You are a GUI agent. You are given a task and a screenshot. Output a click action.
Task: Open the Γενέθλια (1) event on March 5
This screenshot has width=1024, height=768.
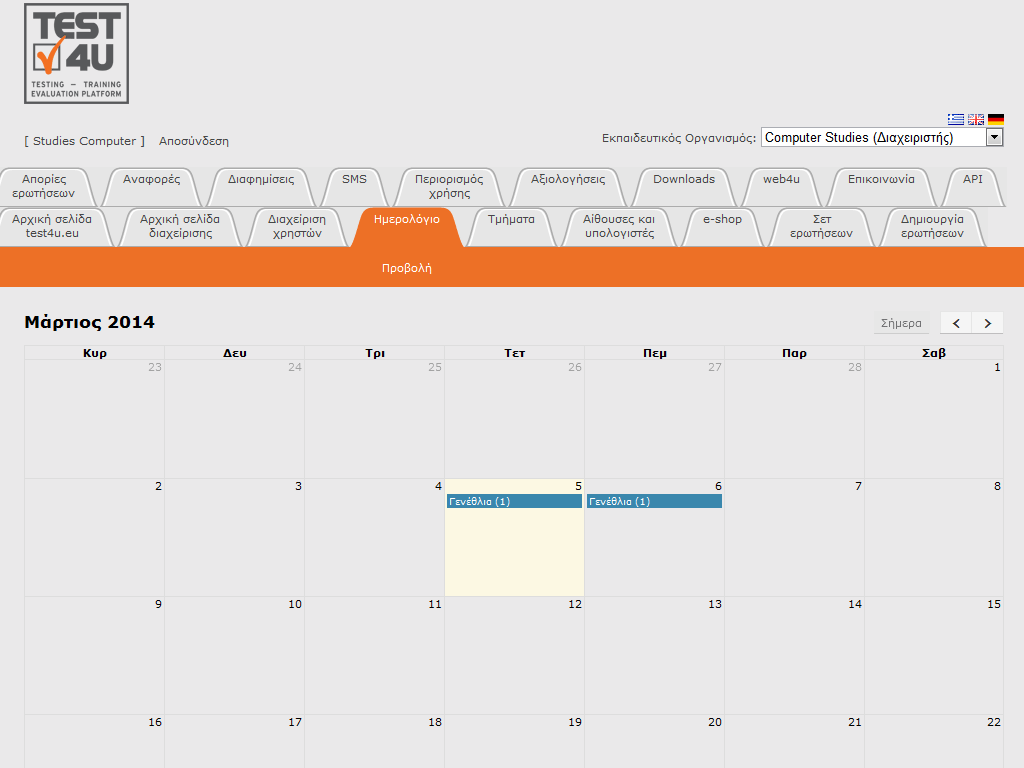pos(515,501)
